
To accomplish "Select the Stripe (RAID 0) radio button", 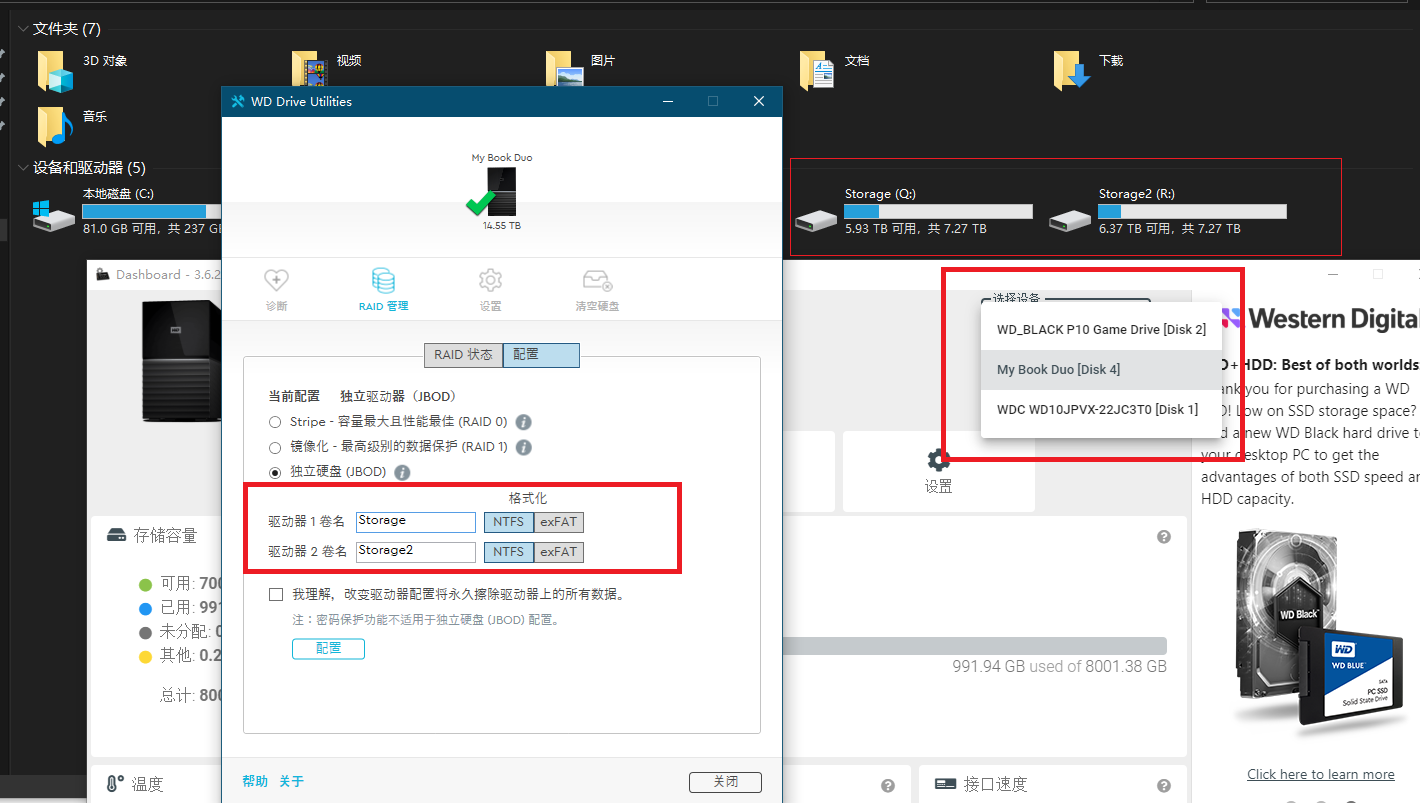I will 275,423.
